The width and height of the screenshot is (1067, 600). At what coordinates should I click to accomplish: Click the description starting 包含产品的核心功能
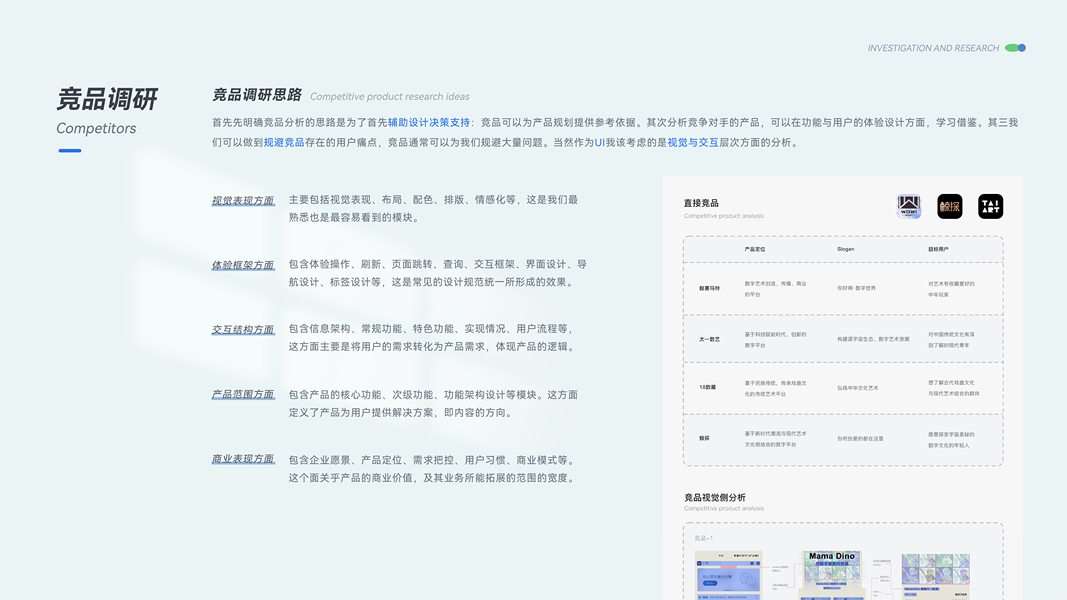point(433,403)
